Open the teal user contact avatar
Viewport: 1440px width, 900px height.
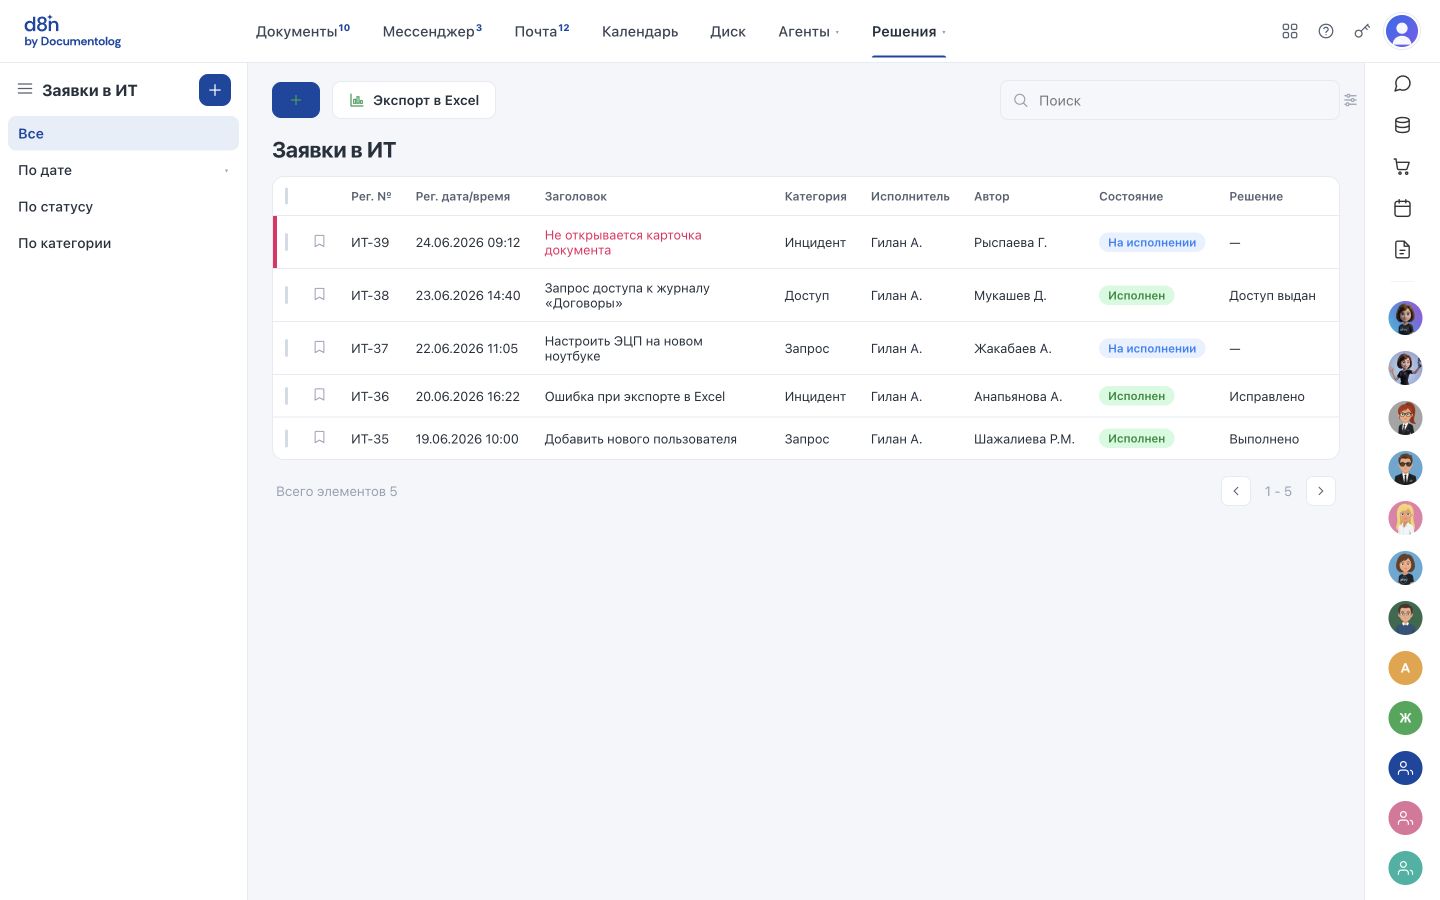pos(1405,868)
